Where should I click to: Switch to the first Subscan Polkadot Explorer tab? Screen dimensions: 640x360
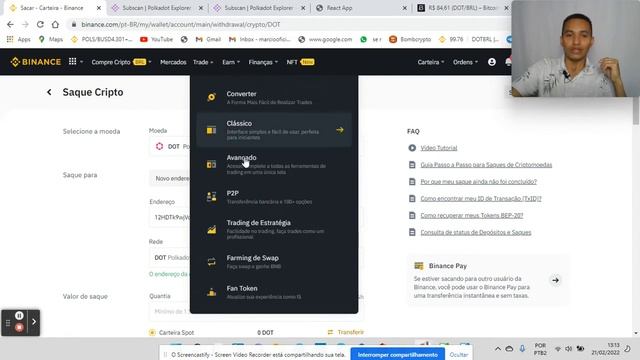[157, 8]
